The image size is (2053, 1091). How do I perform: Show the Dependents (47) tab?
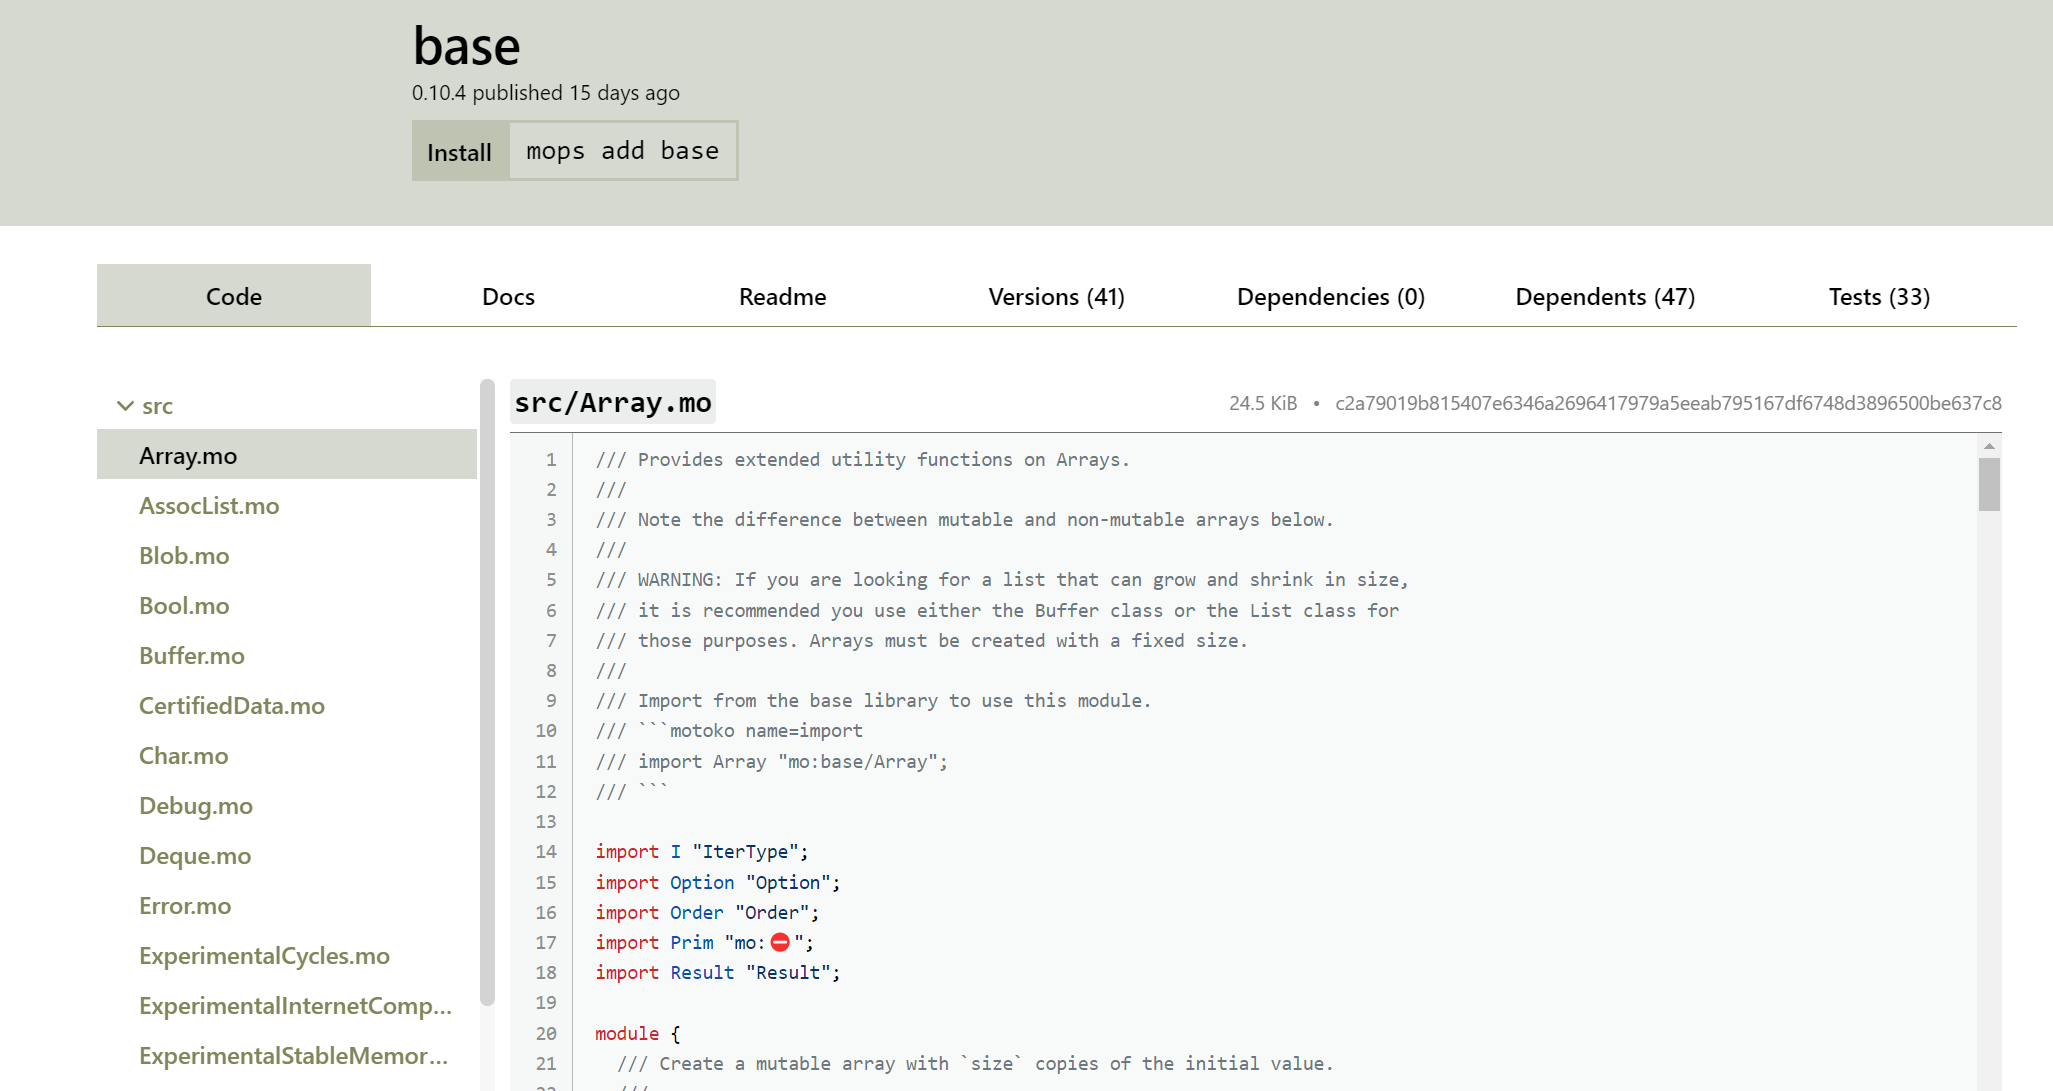tap(1604, 297)
